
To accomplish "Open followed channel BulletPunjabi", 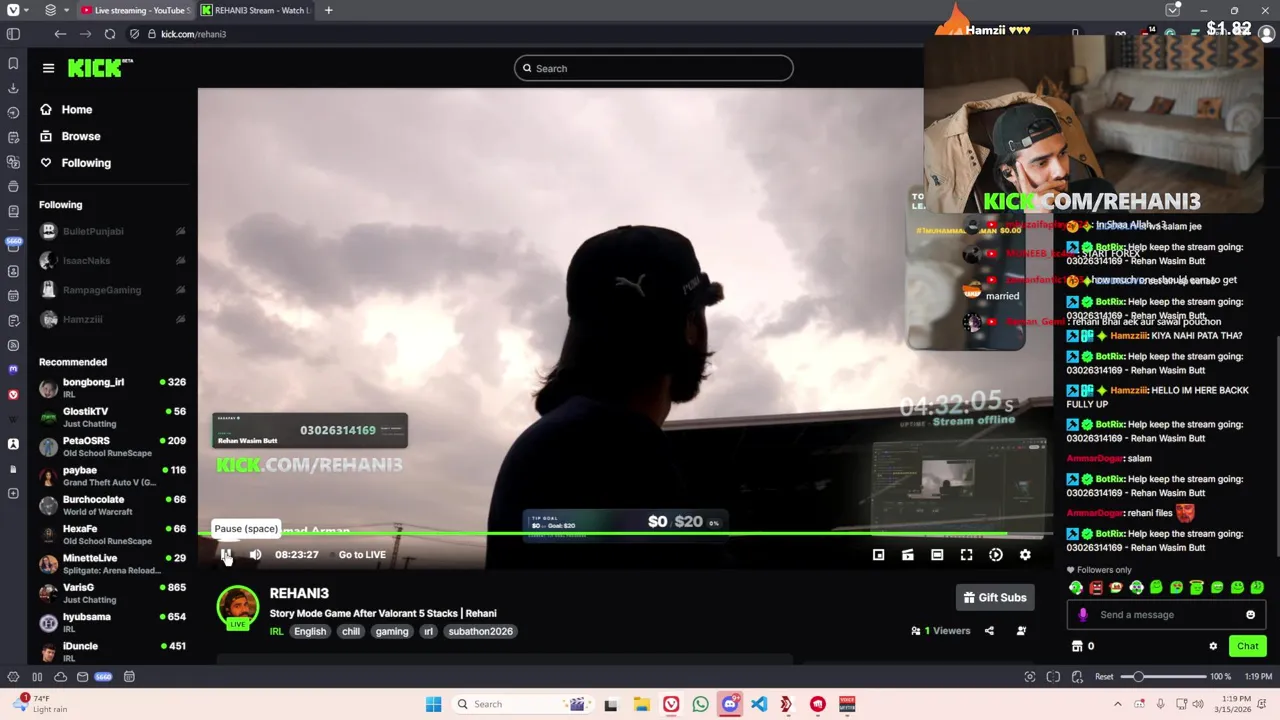I will pyautogui.click(x=112, y=231).
